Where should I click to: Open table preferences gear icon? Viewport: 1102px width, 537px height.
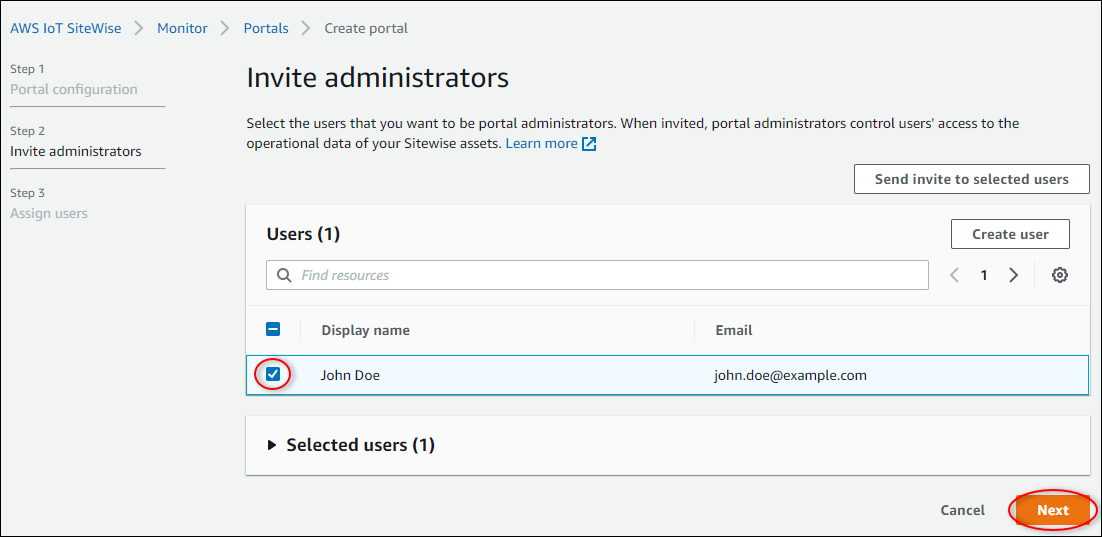(1060, 275)
